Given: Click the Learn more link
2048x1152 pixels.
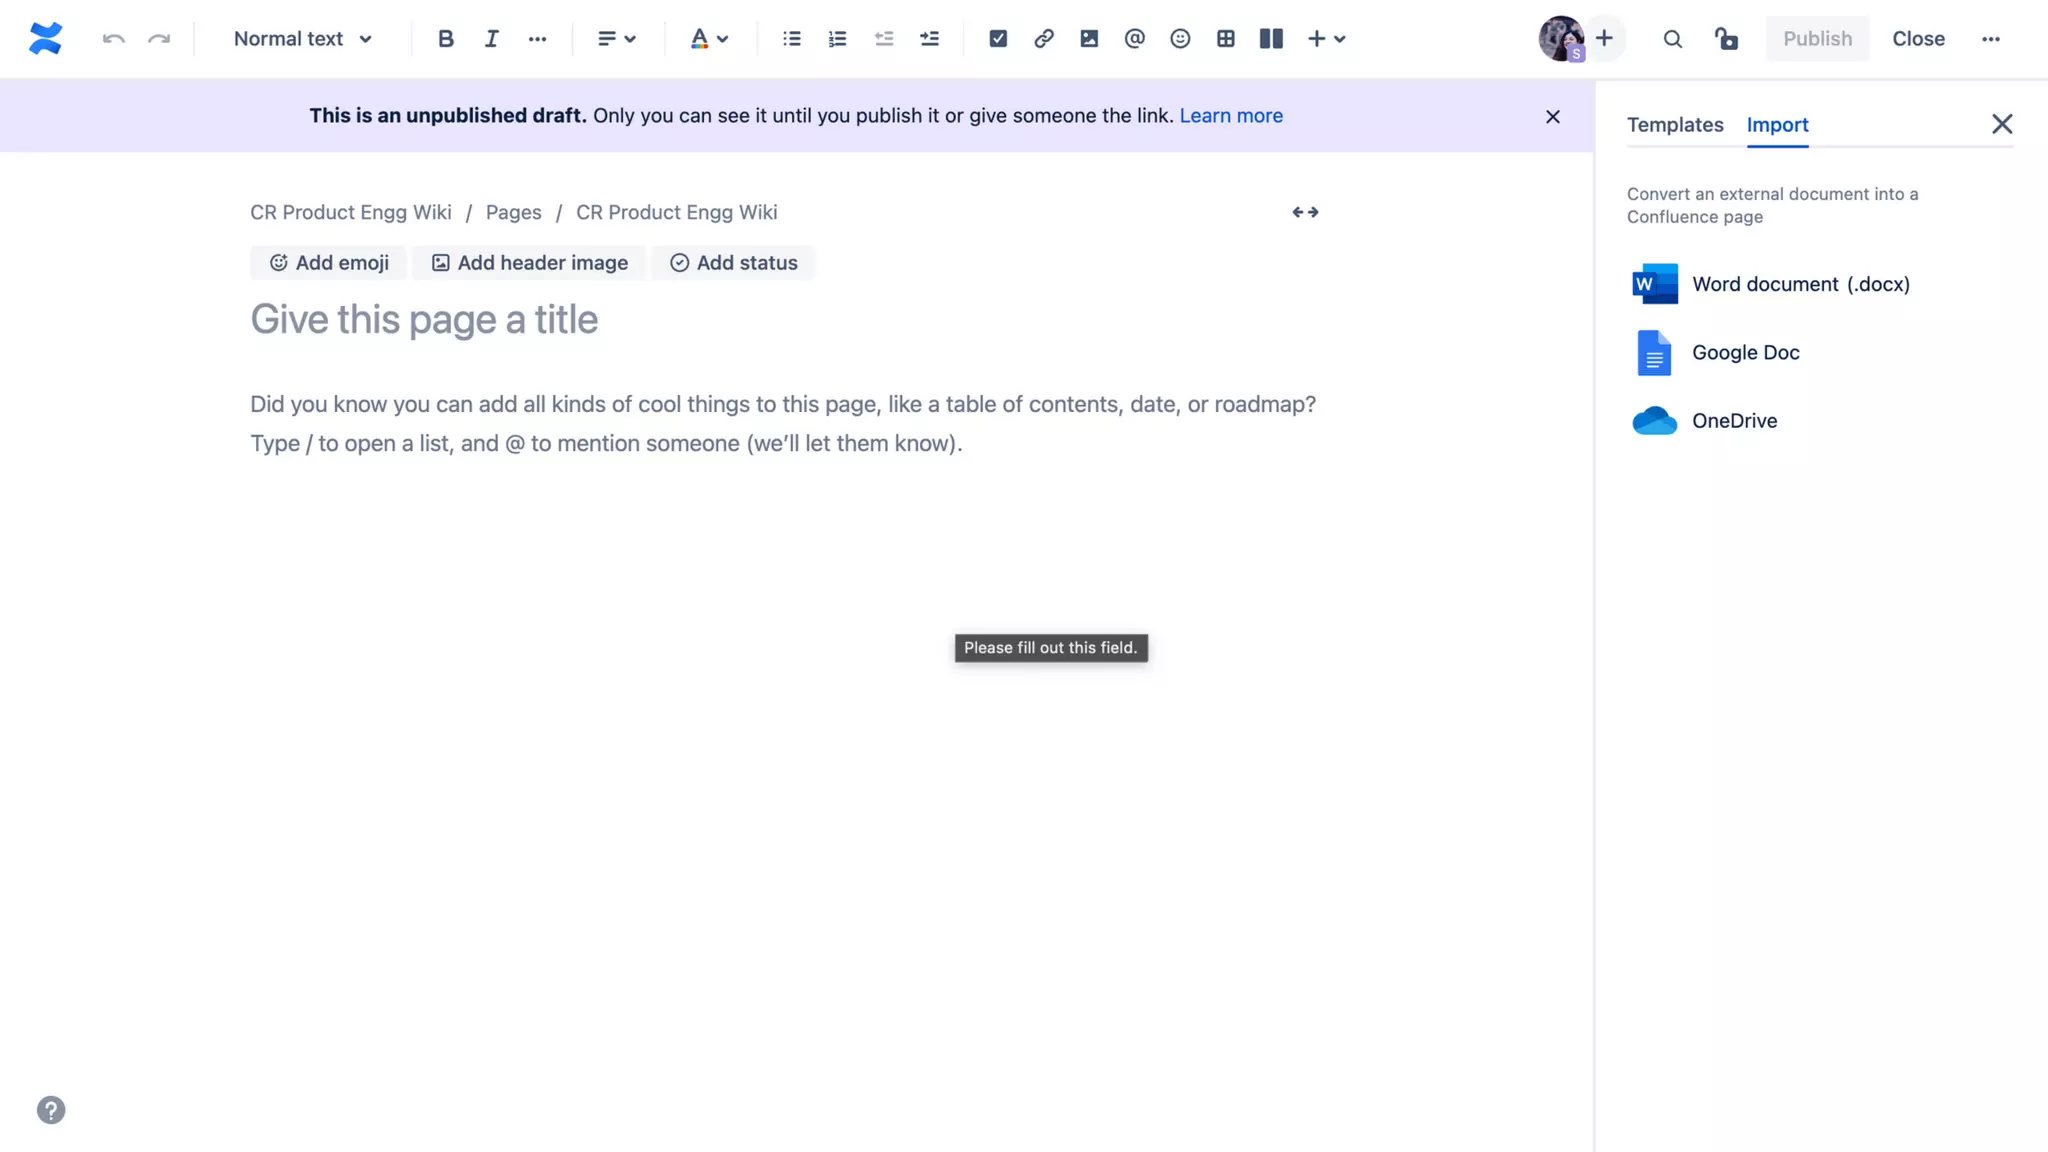Looking at the screenshot, I should pos(1230,116).
